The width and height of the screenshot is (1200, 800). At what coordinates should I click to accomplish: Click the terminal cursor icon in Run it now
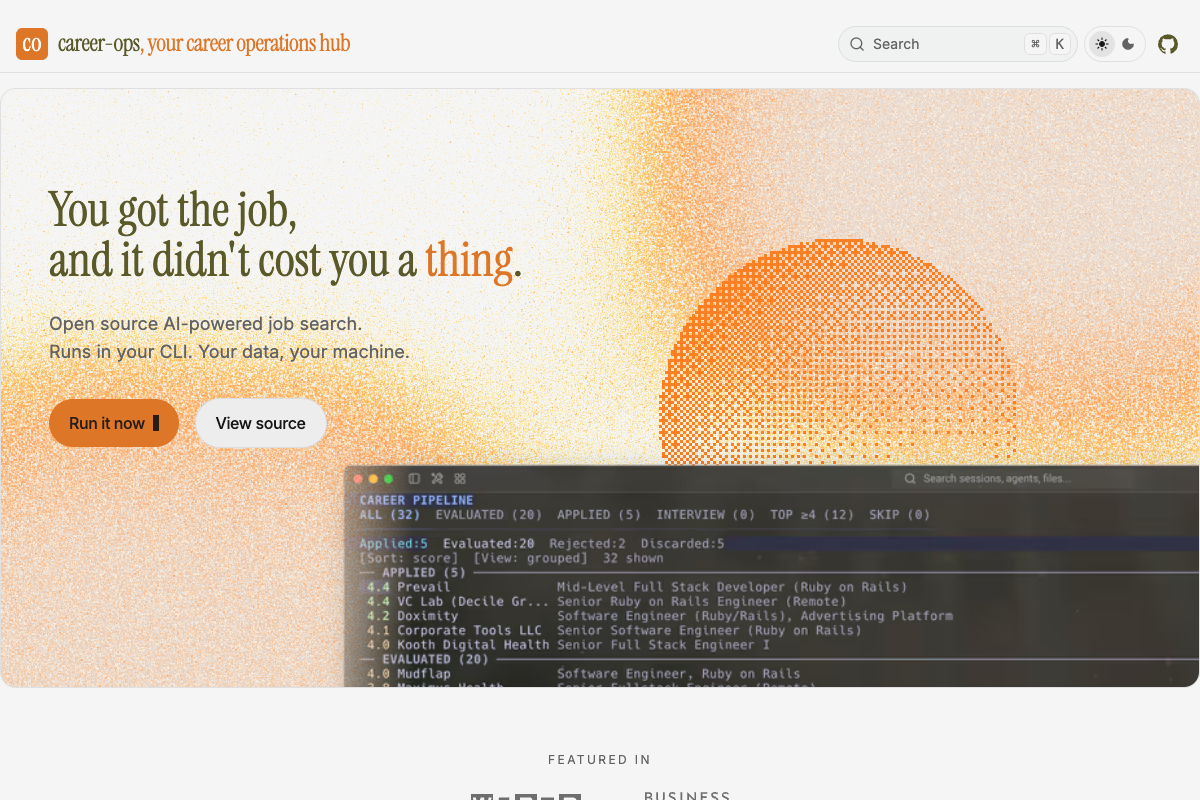pos(156,423)
